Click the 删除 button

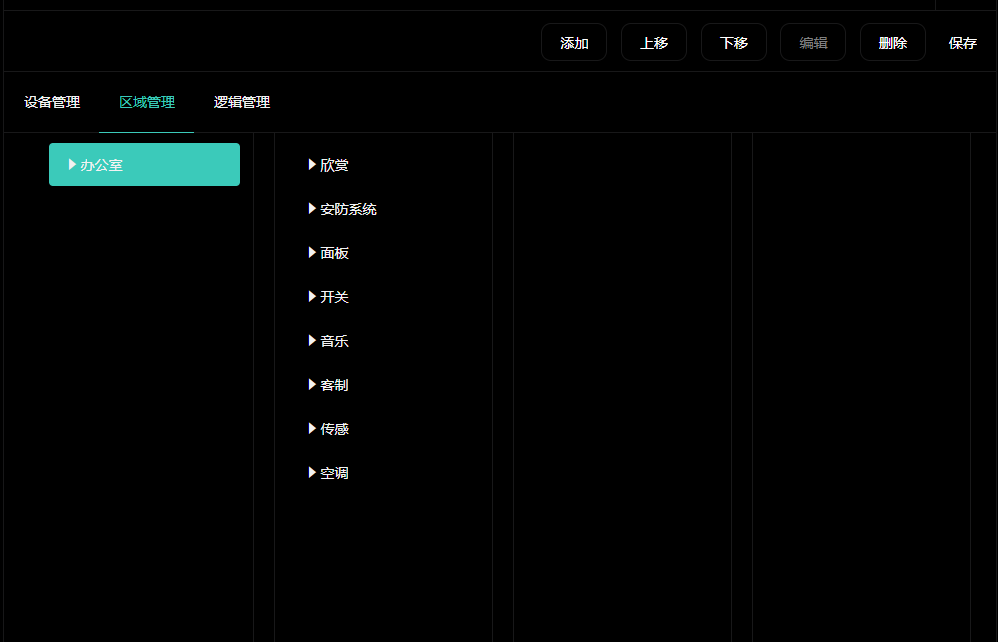(892, 43)
